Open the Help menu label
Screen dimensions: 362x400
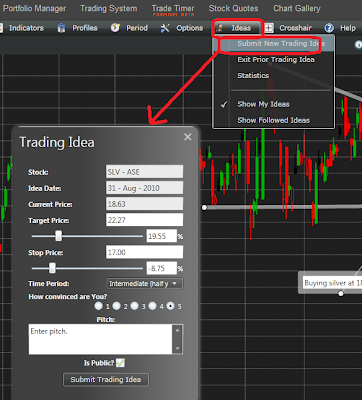(x=348, y=28)
